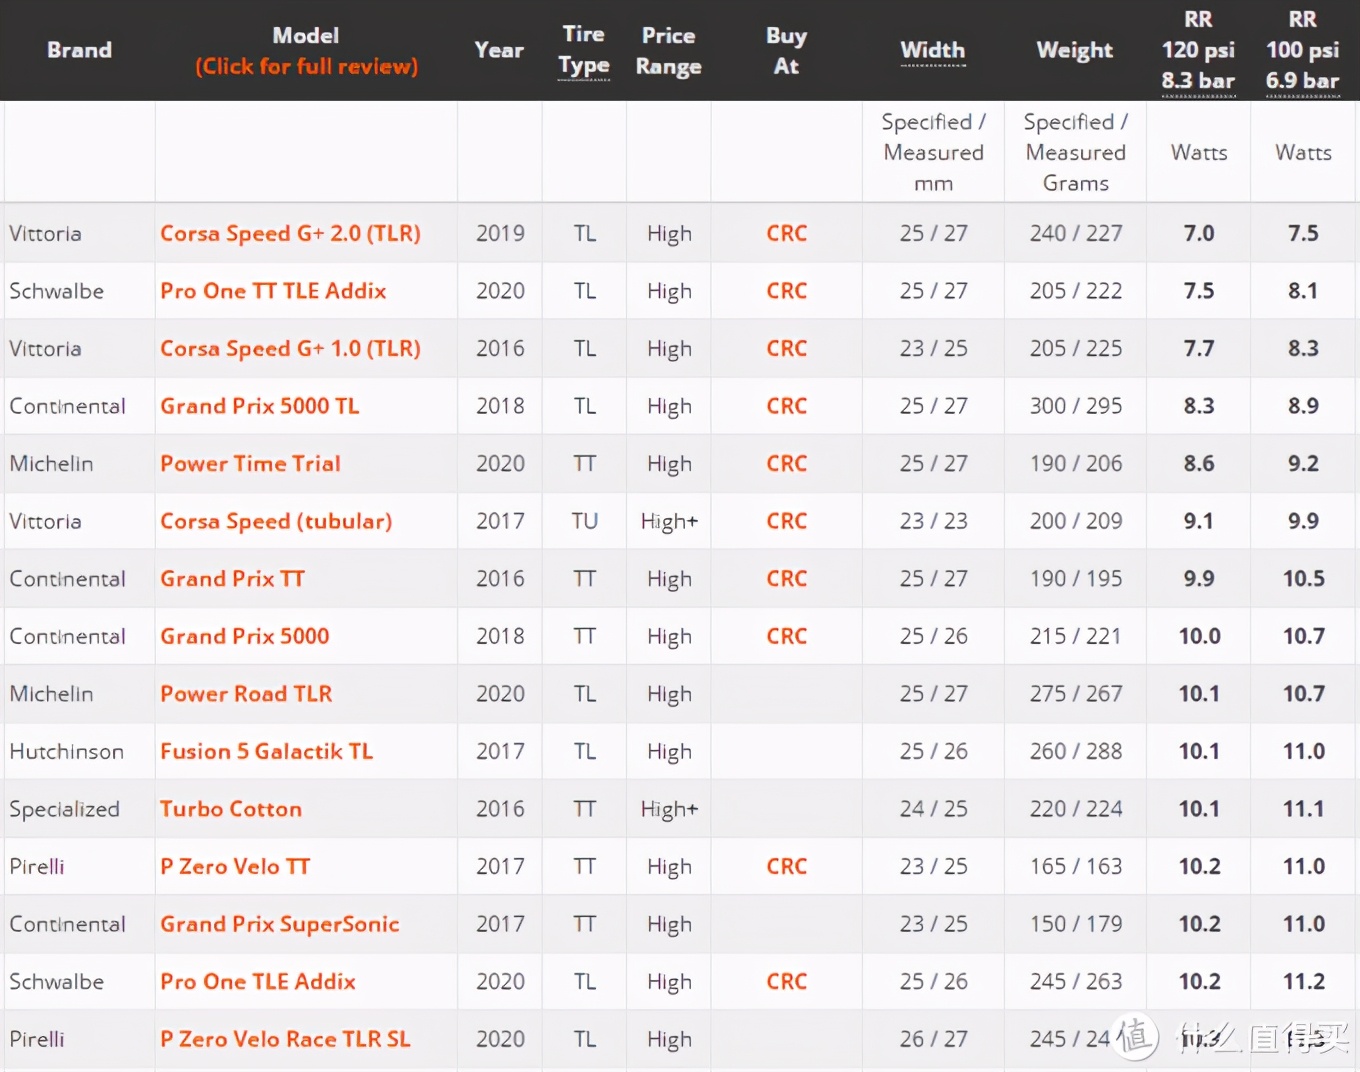Click CRC link for P Zero Velo TT
Viewport: 1360px width, 1072px height.
point(787,866)
